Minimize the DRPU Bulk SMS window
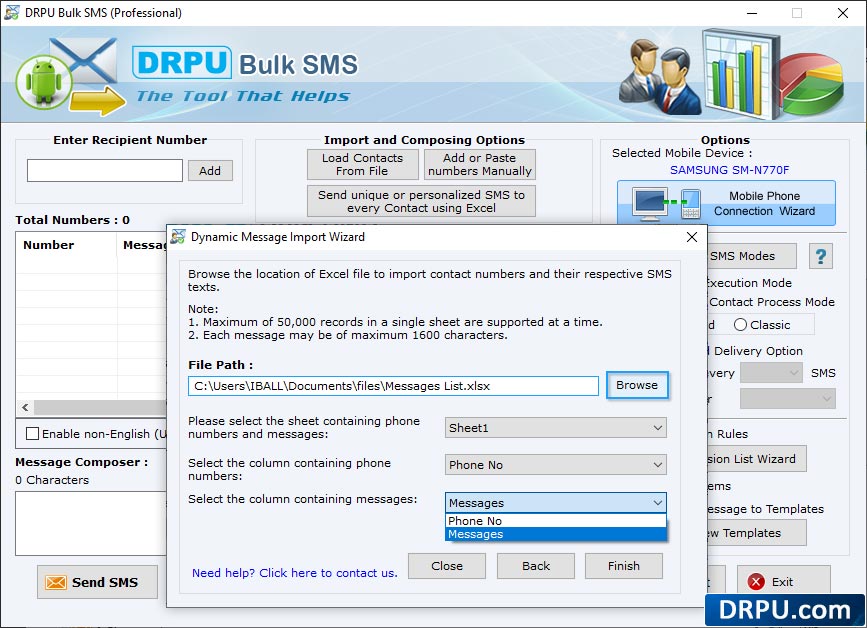The image size is (867, 628). (x=752, y=13)
